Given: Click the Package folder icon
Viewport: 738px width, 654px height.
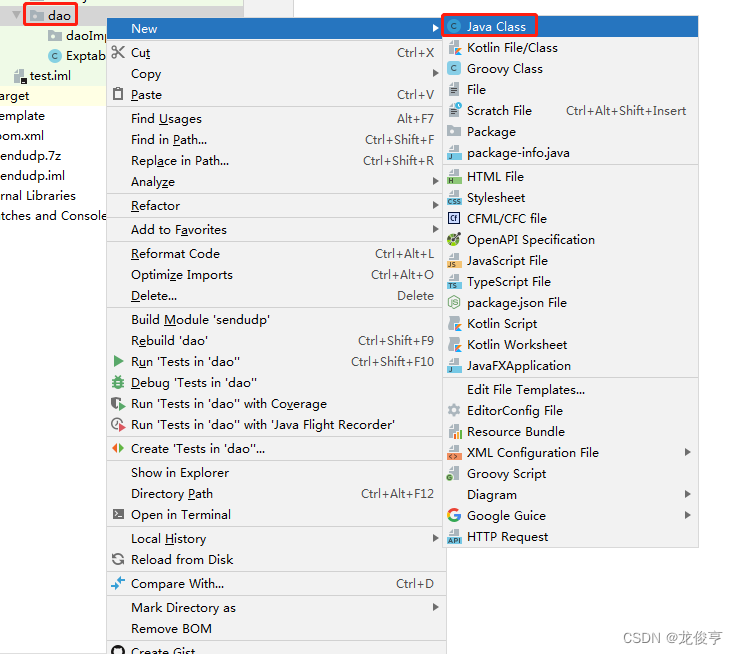Looking at the screenshot, I should point(454,131).
